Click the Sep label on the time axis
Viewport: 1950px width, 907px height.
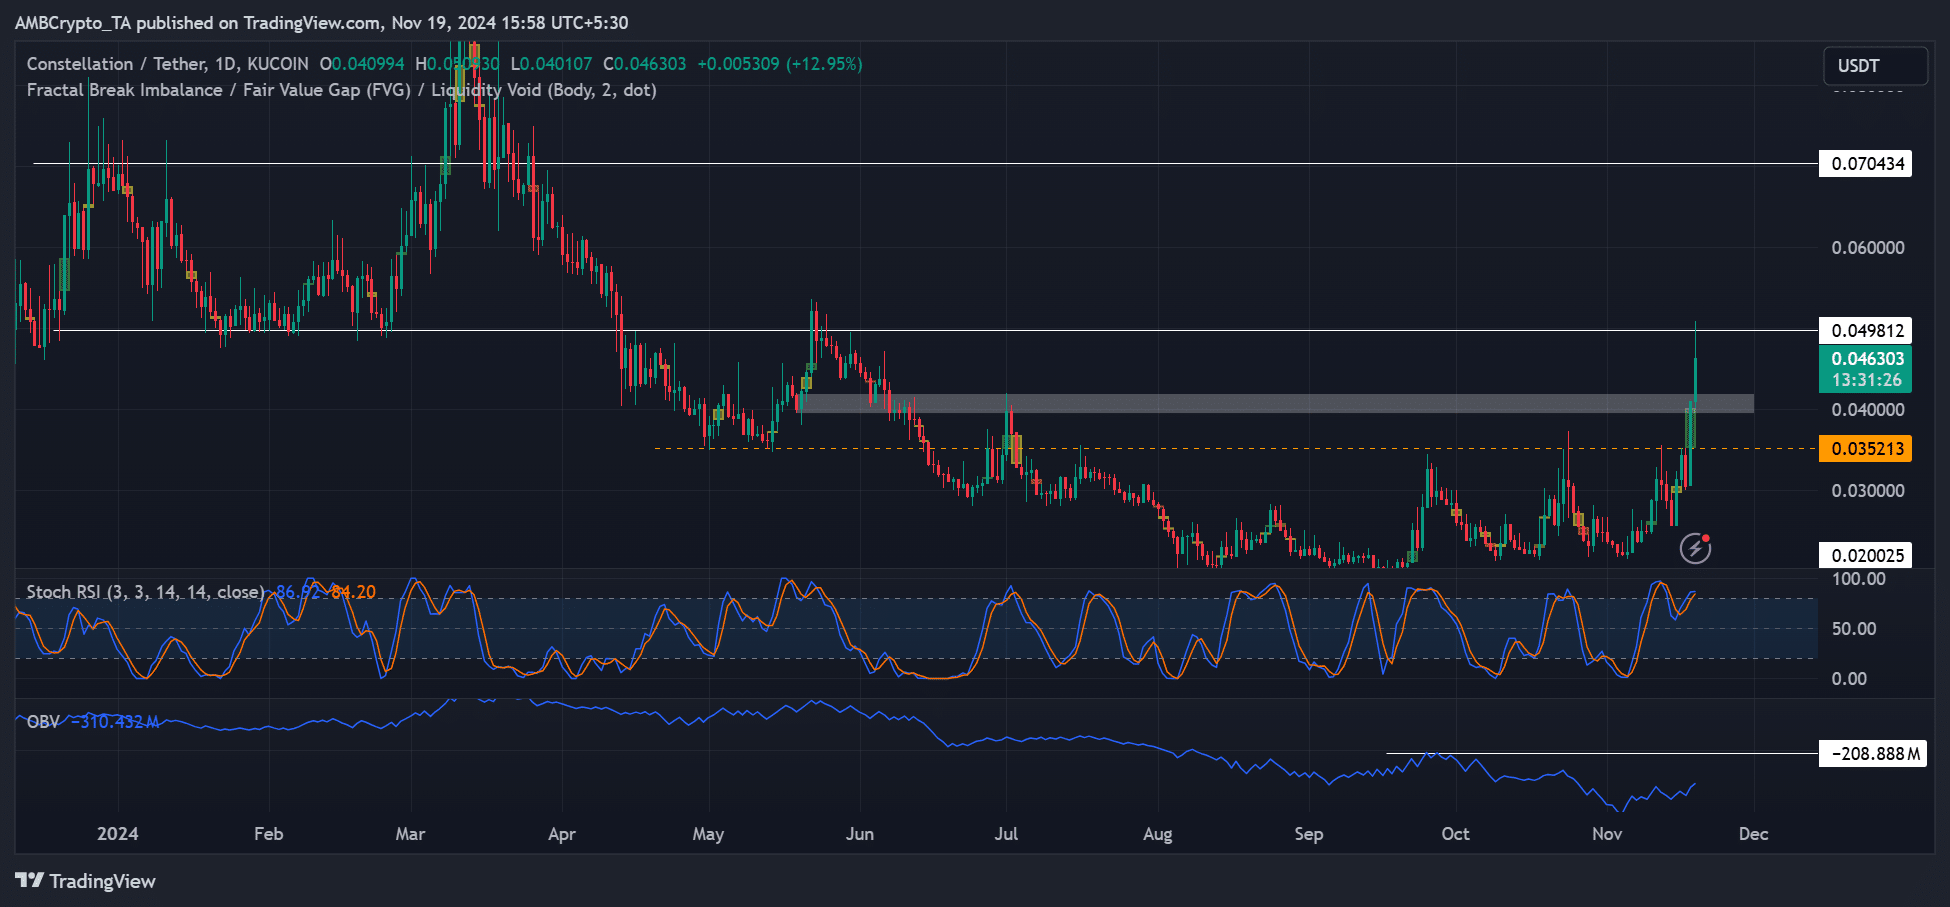(x=1309, y=834)
